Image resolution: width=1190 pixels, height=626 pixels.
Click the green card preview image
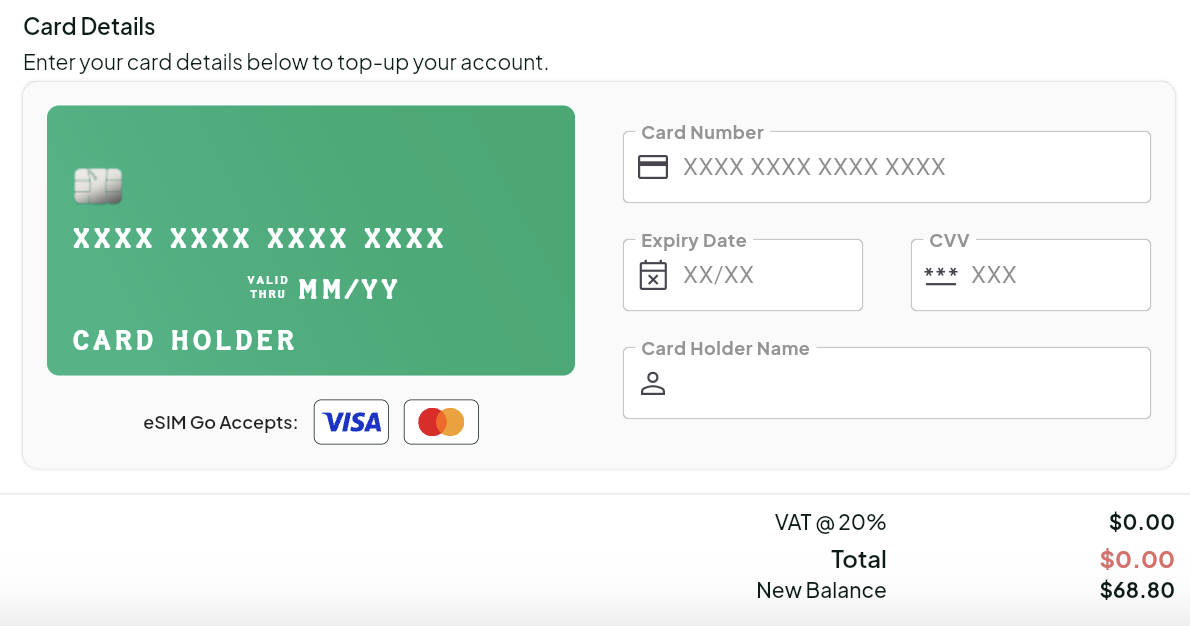pyautogui.click(x=311, y=241)
